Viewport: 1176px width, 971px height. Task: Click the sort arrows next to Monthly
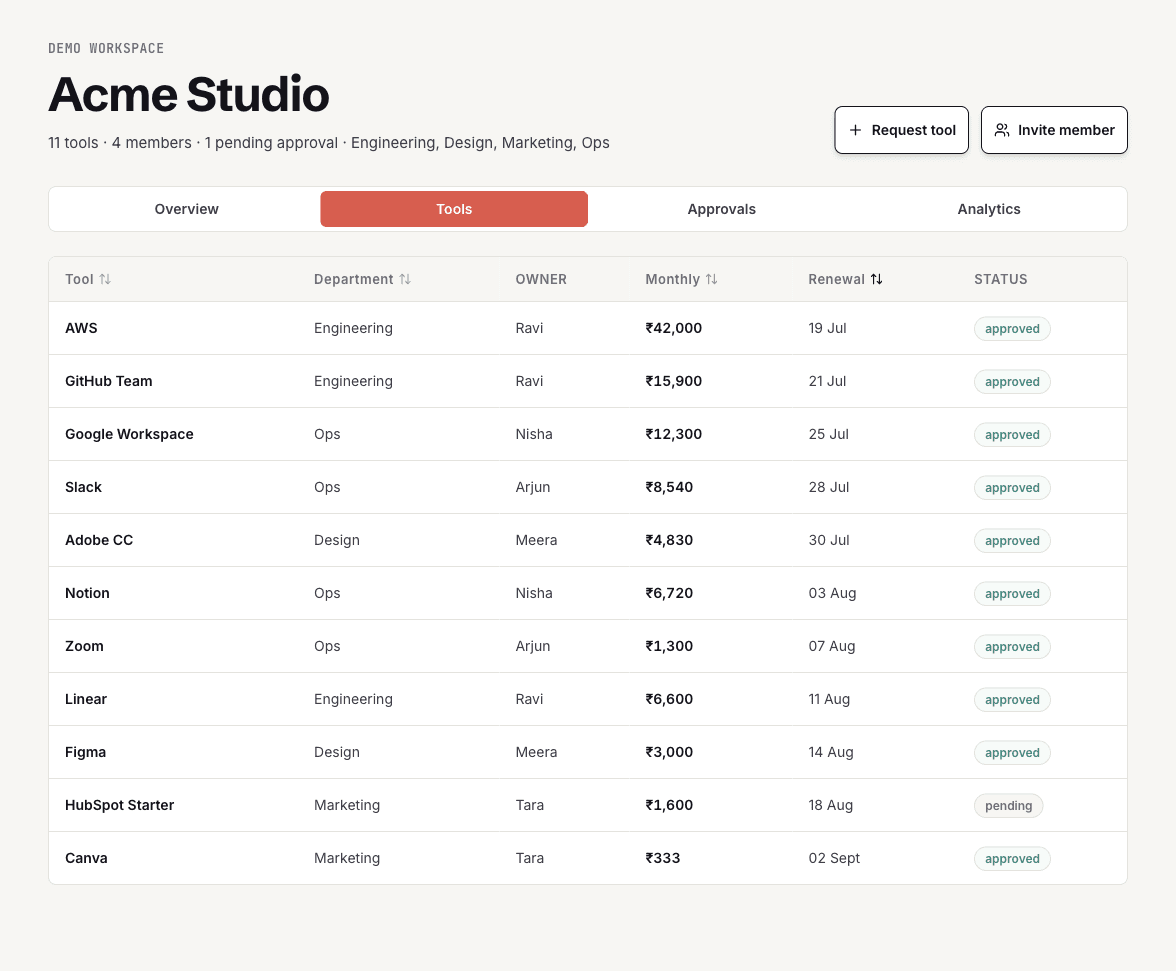point(712,279)
